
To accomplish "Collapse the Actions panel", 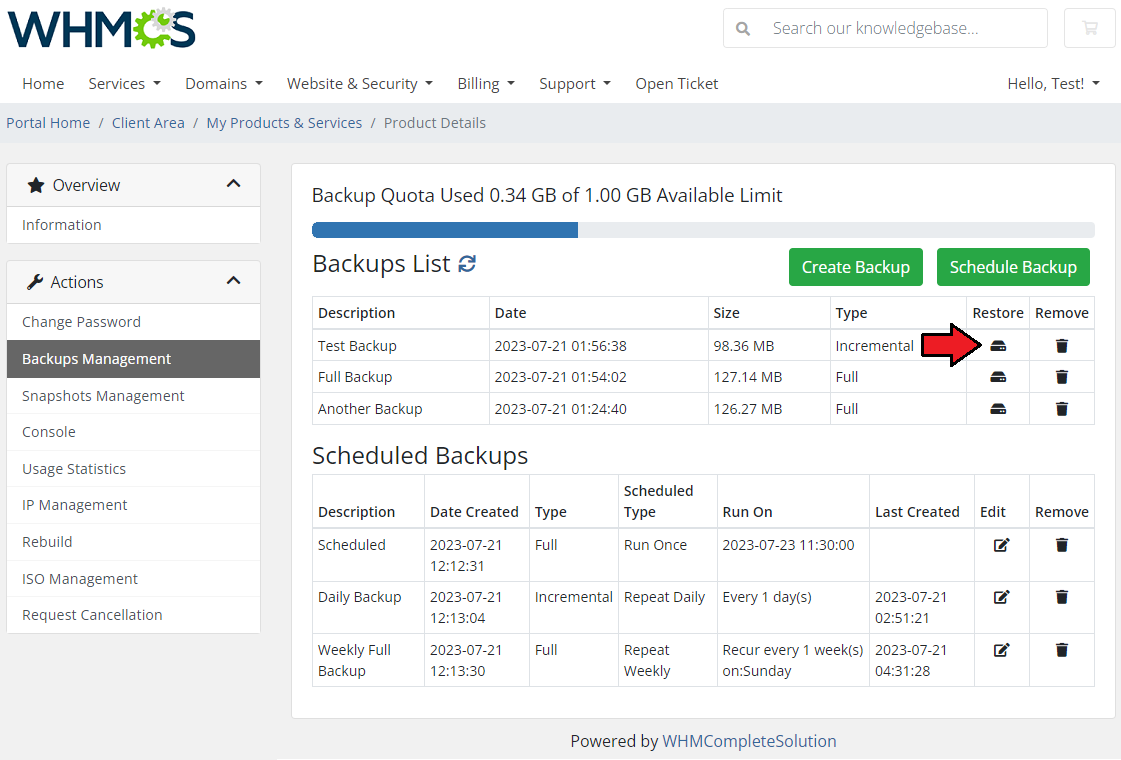I will pos(233,280).
